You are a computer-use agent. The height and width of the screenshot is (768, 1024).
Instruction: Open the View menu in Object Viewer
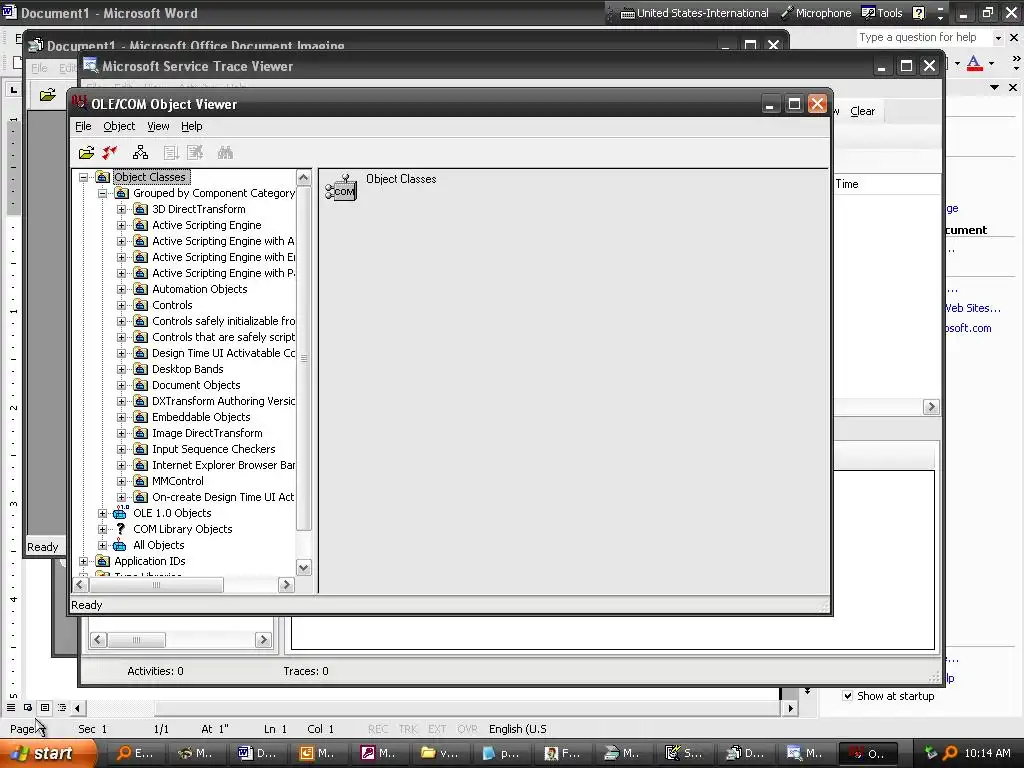point(158,126)
